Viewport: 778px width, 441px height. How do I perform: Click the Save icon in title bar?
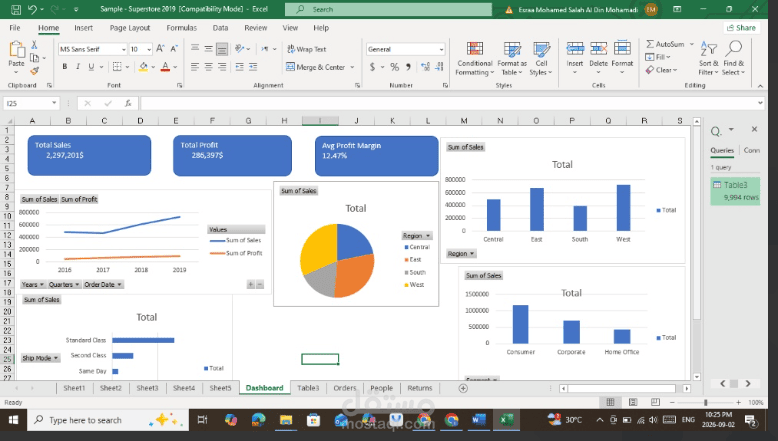(16, 9)
